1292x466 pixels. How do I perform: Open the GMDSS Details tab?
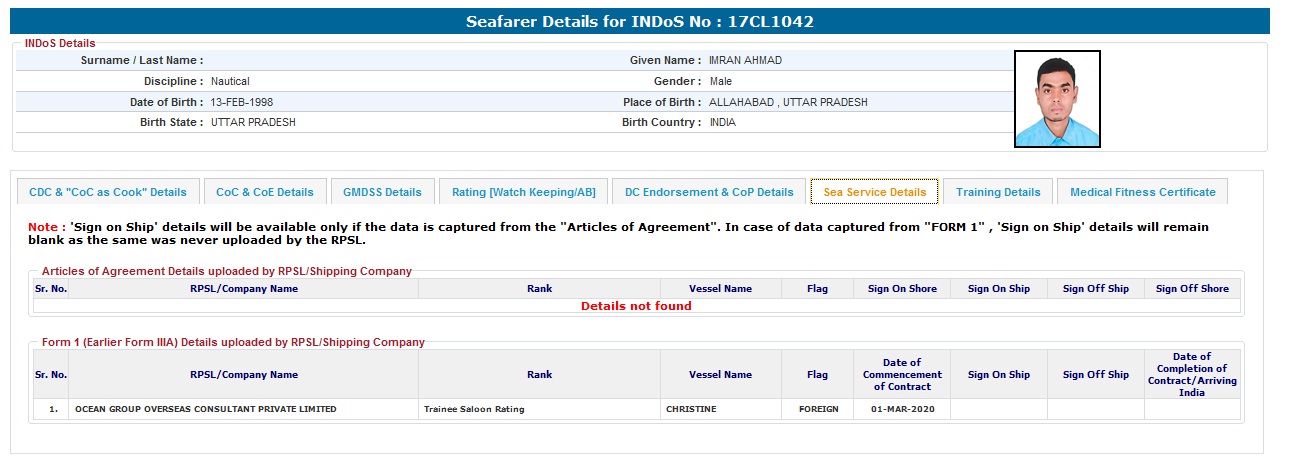382,192
